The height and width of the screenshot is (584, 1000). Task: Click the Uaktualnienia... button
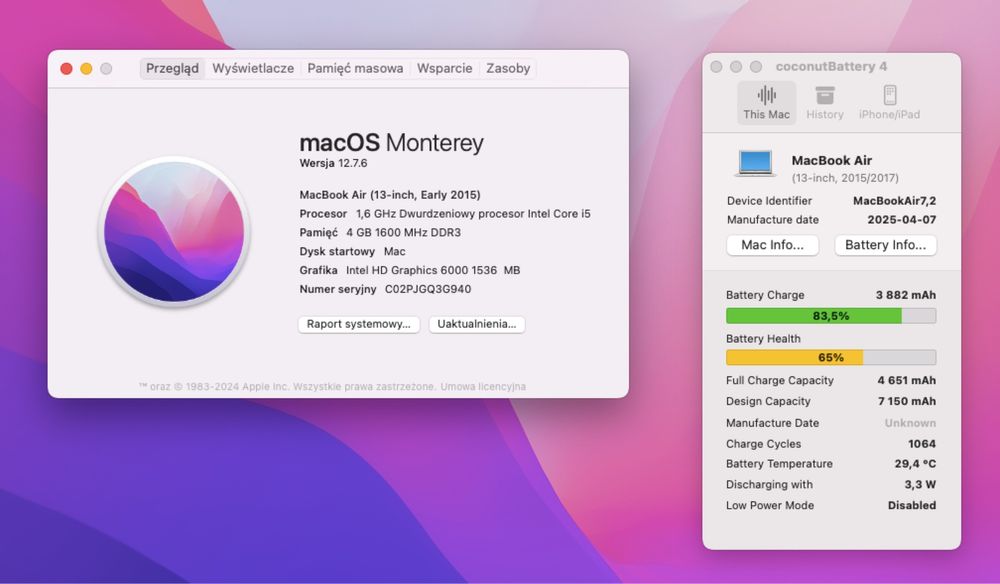point(476,324)
